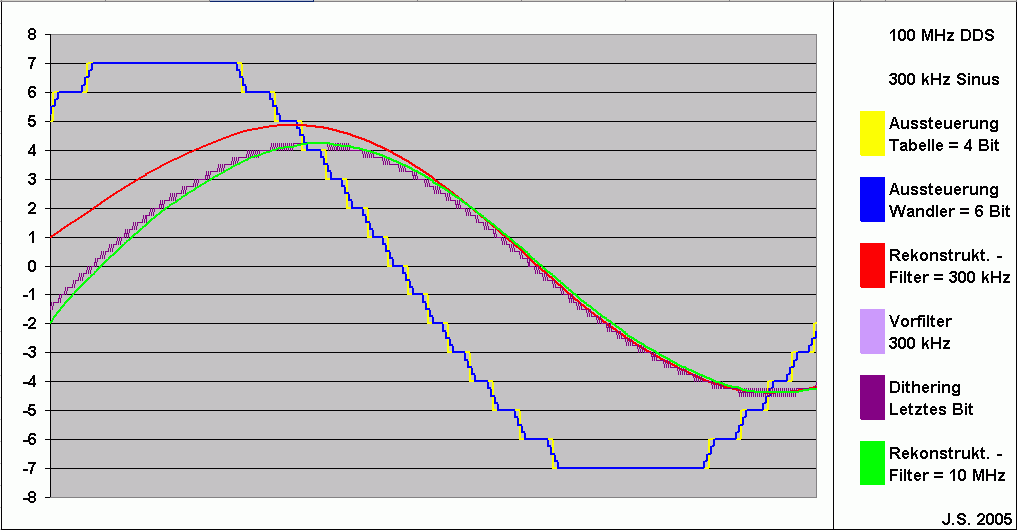
Task: Click the 'Tabelle = 4 Bit' legend label
Action: [944, 145]
